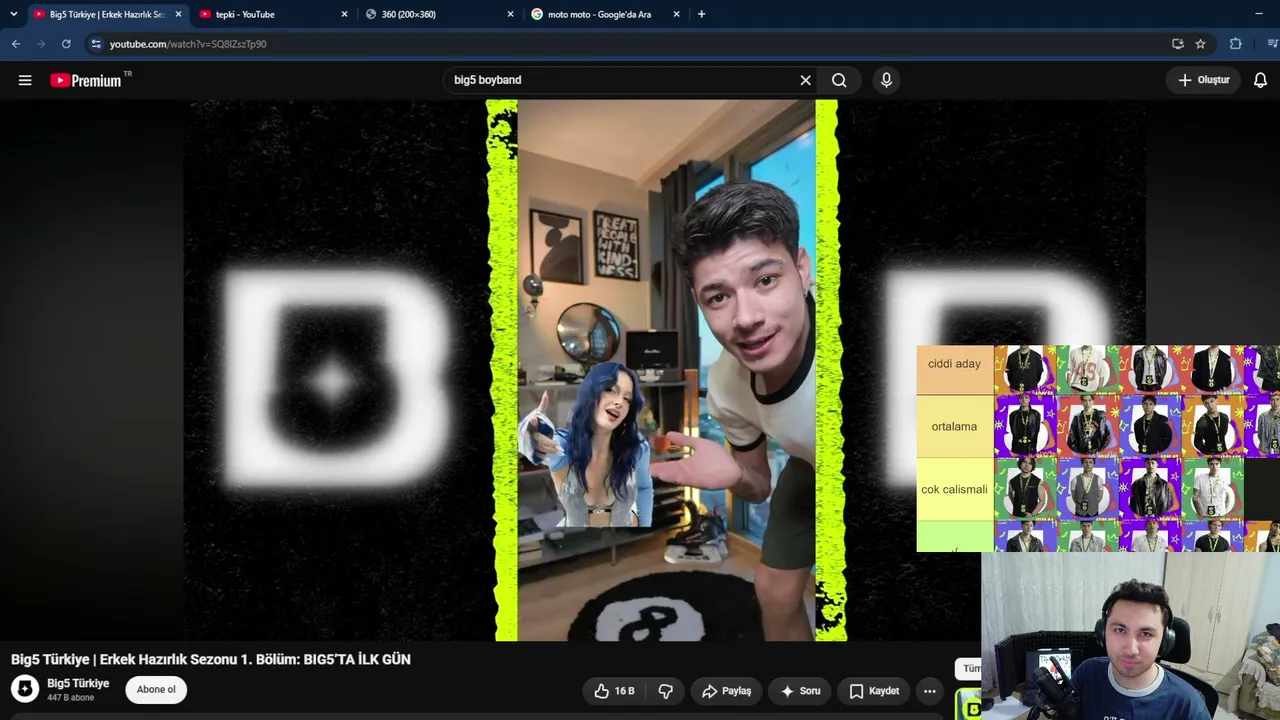Viewport: 1280px width, 720px height.
Task: Open the Soru ask button
Action: click(x=800, y=691)
